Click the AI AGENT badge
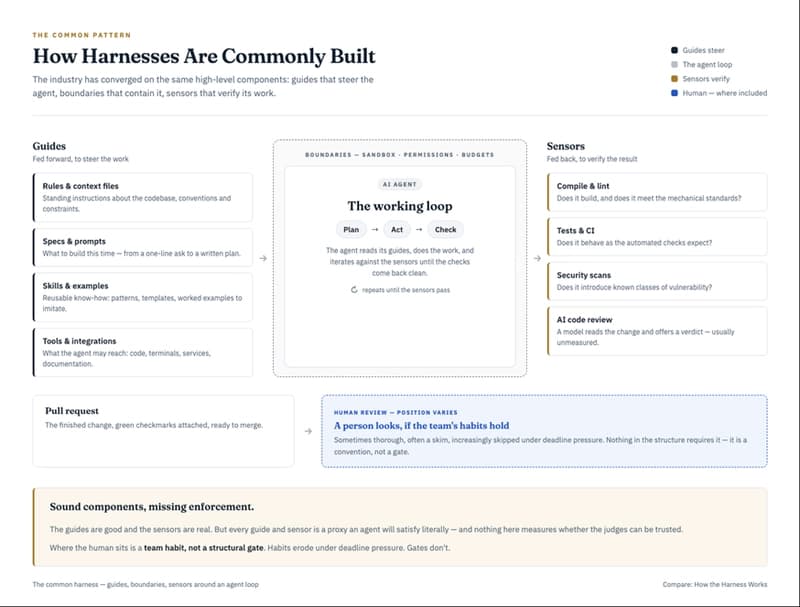This screenshot has width=800, height=607. [399, 185]
